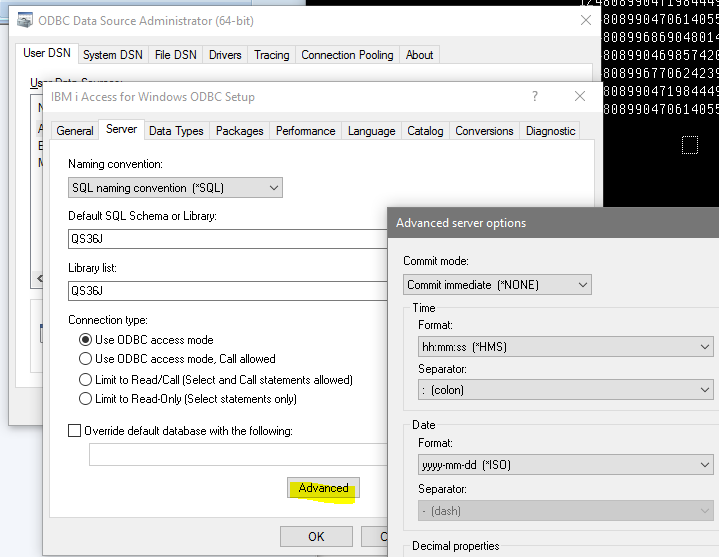This screenshot has width=719, height=557.
Task: Open the Naming convention dropdown
Action: 175,188
